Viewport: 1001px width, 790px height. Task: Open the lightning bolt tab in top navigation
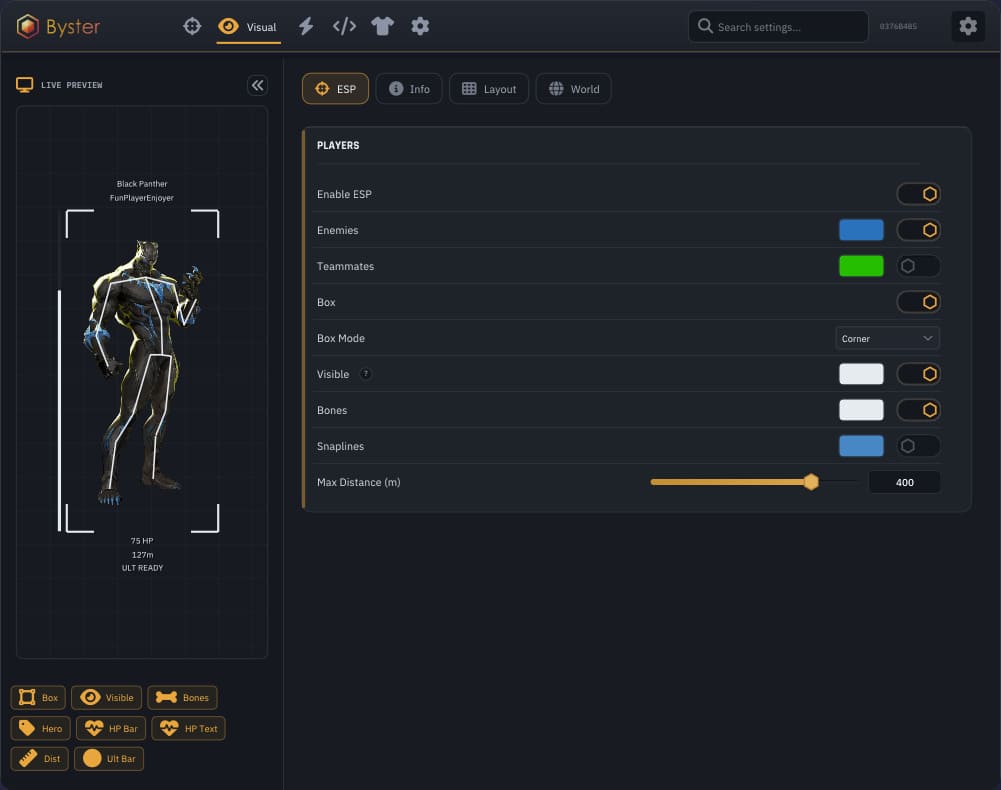point(306,26)
